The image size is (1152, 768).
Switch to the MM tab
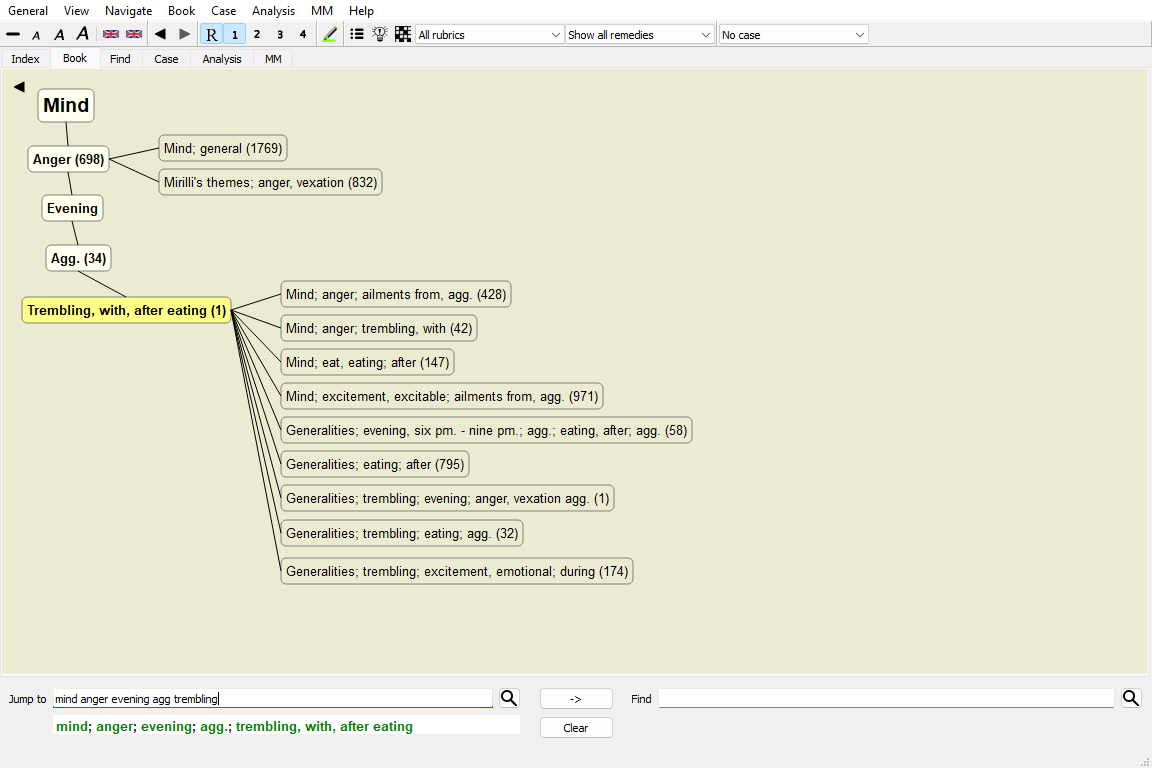coord(273,59)
